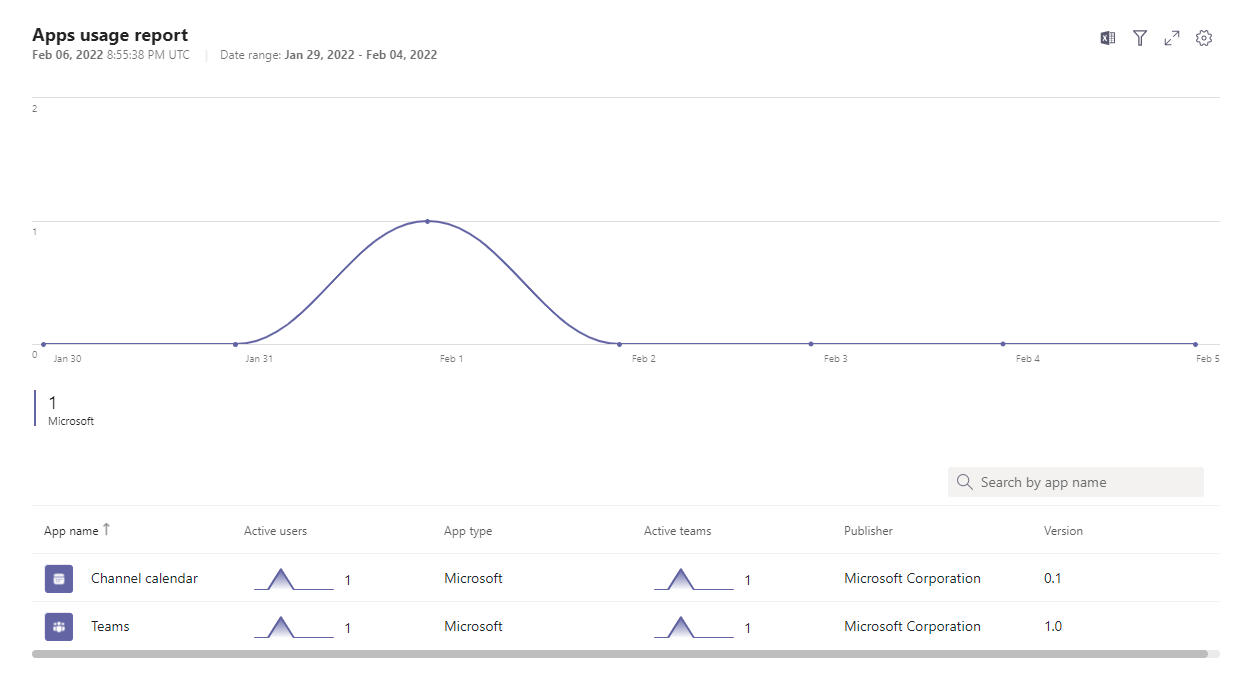Sort by Active teams column

677,531
